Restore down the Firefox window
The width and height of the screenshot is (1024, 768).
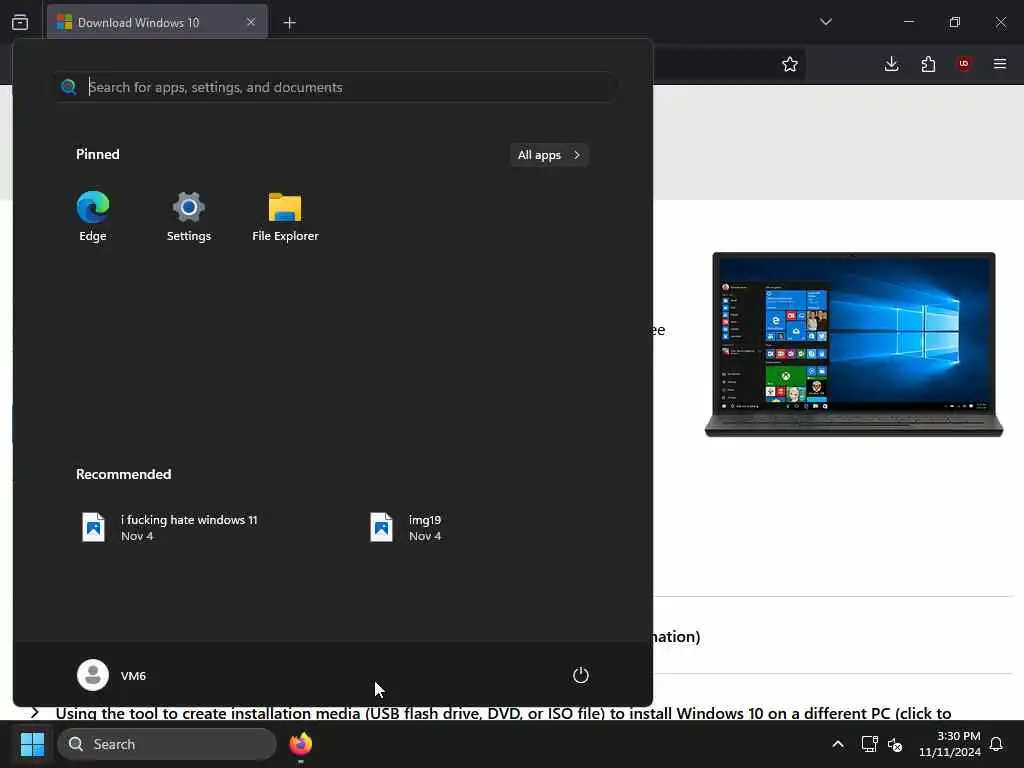(x=955, y=22)
